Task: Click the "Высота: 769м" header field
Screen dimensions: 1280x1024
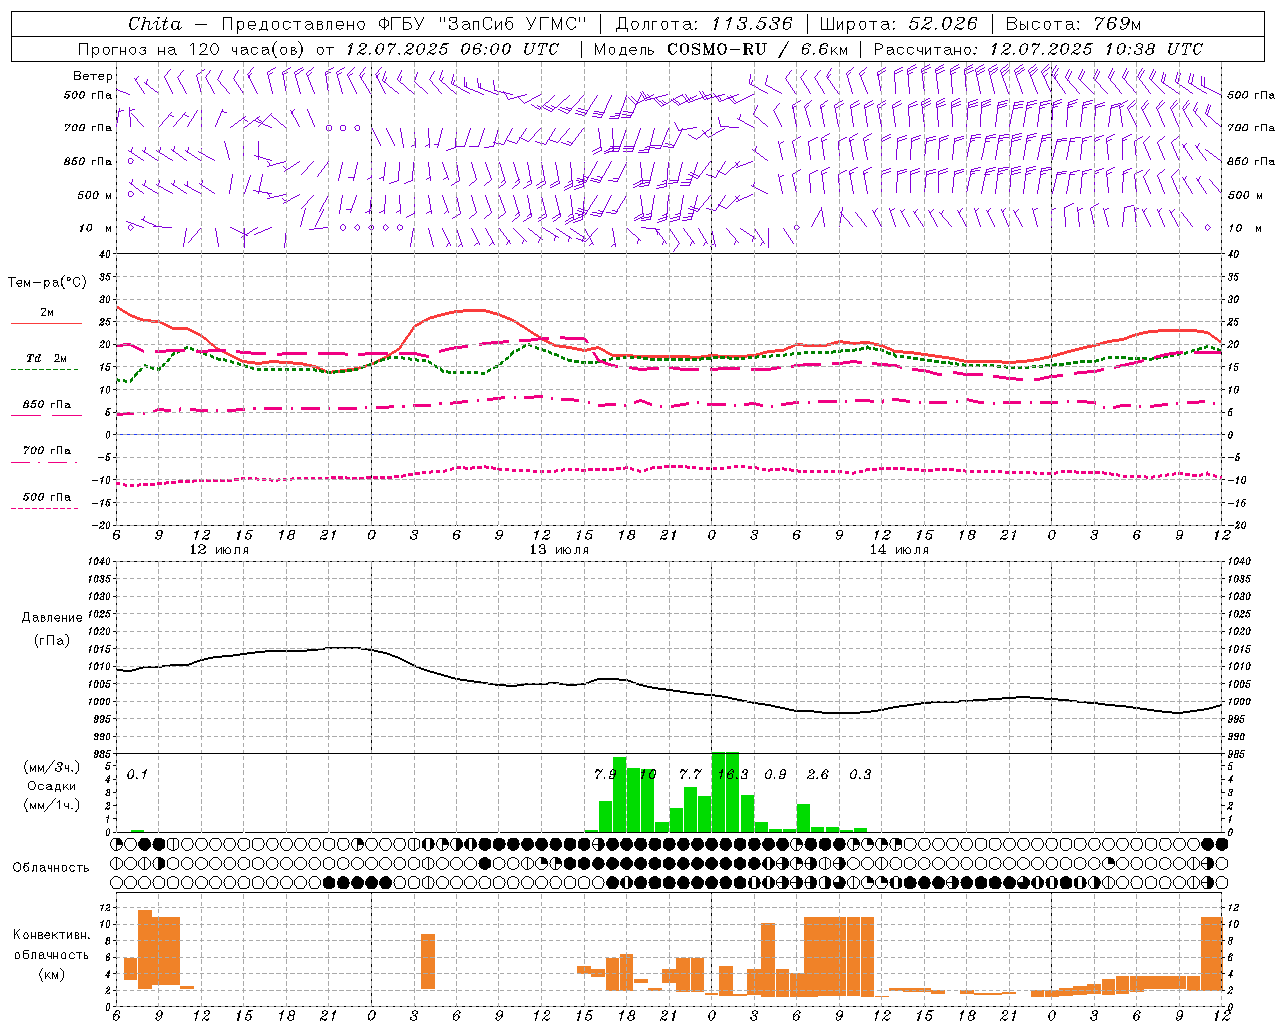Action: coord(1073,24)
